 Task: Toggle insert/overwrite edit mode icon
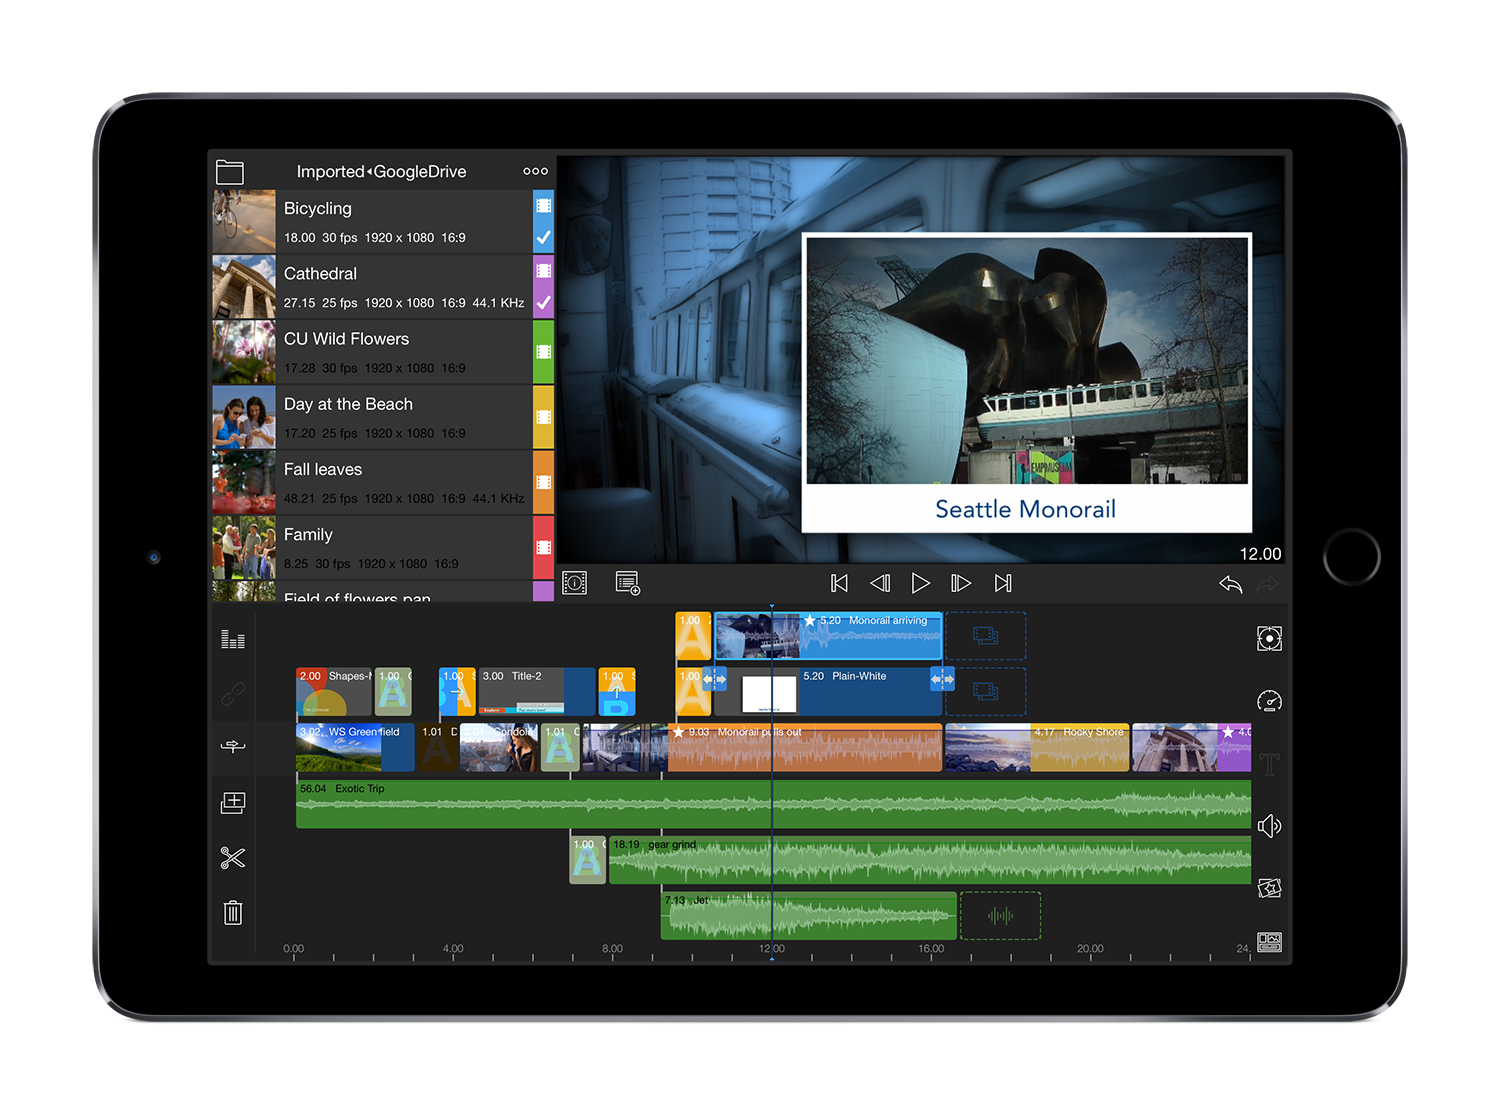coord(233,747)
